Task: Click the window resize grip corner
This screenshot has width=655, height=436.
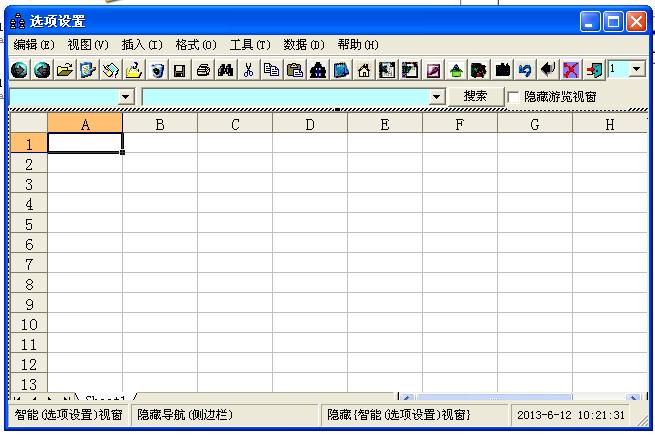Action: click(640, 420)
